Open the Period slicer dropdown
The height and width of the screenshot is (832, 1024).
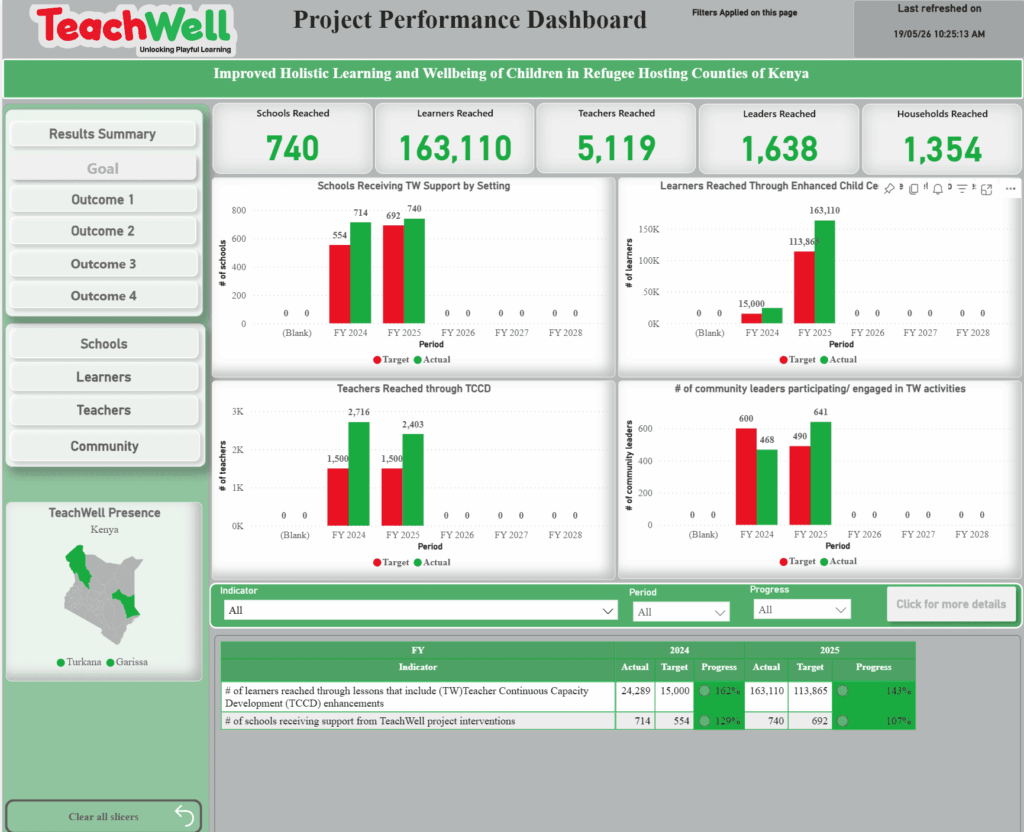point(680,612)
